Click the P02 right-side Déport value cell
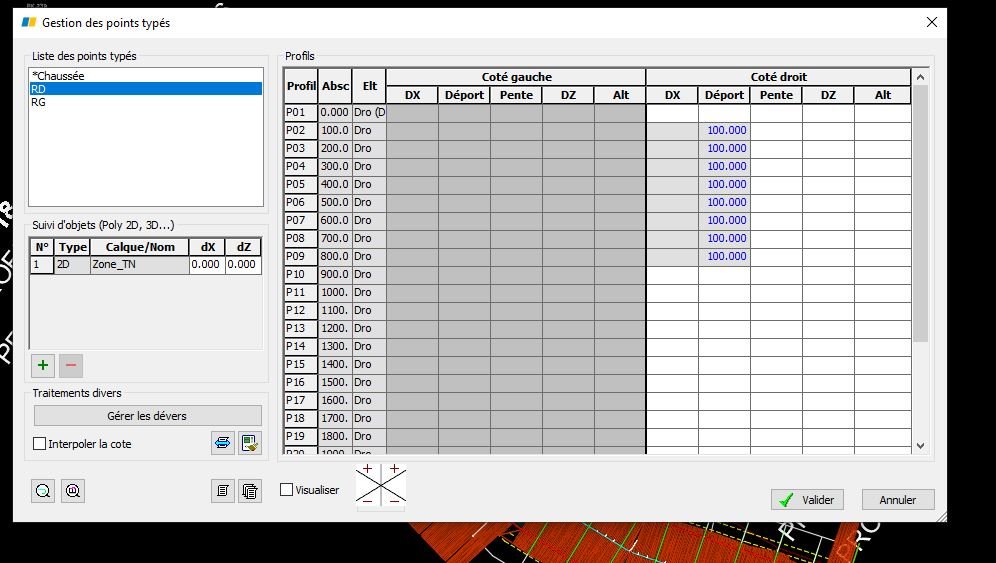 pos(724,130)
